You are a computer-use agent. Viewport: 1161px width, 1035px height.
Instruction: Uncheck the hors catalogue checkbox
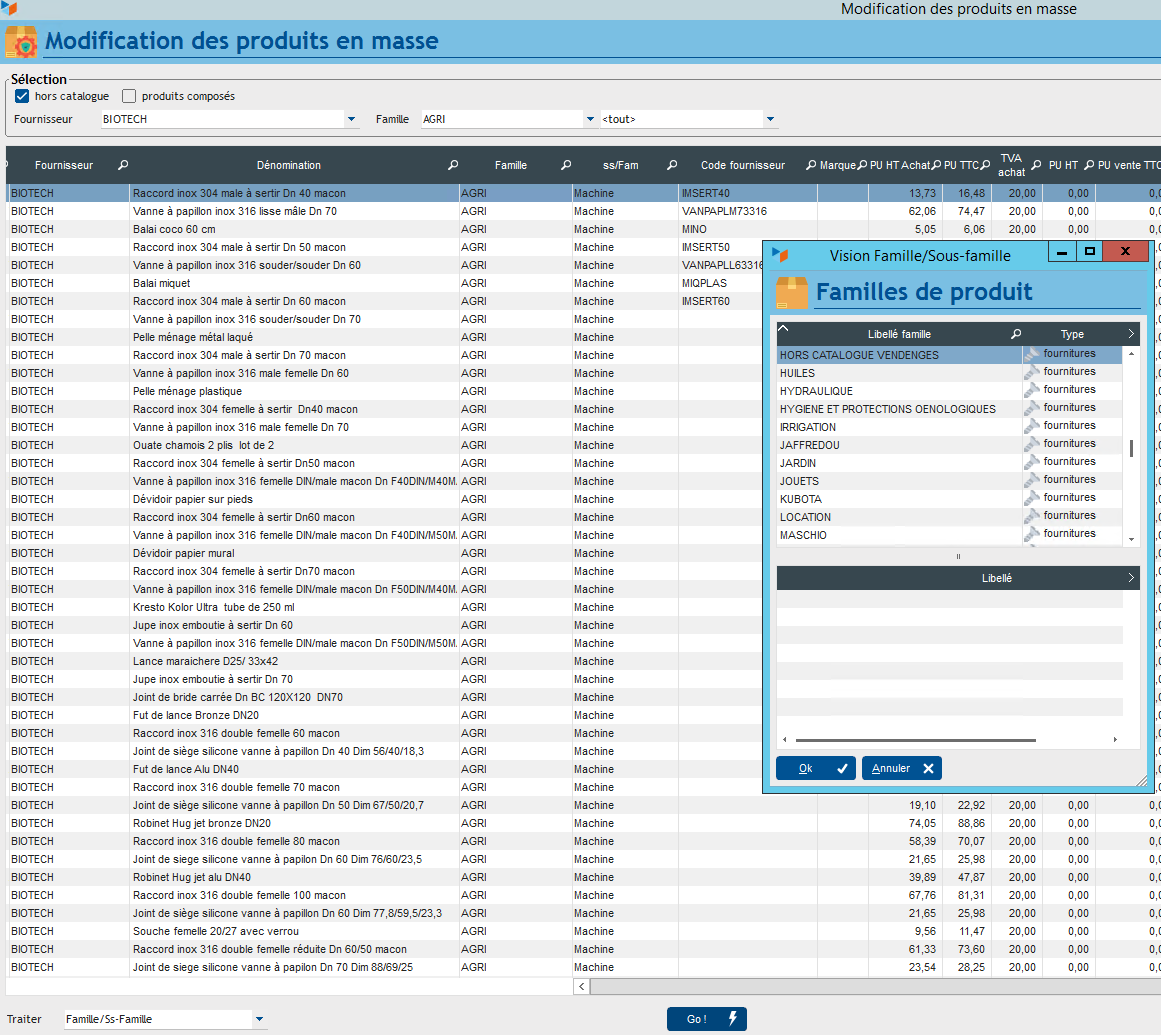pyautogui.click(x=22, y=97)
